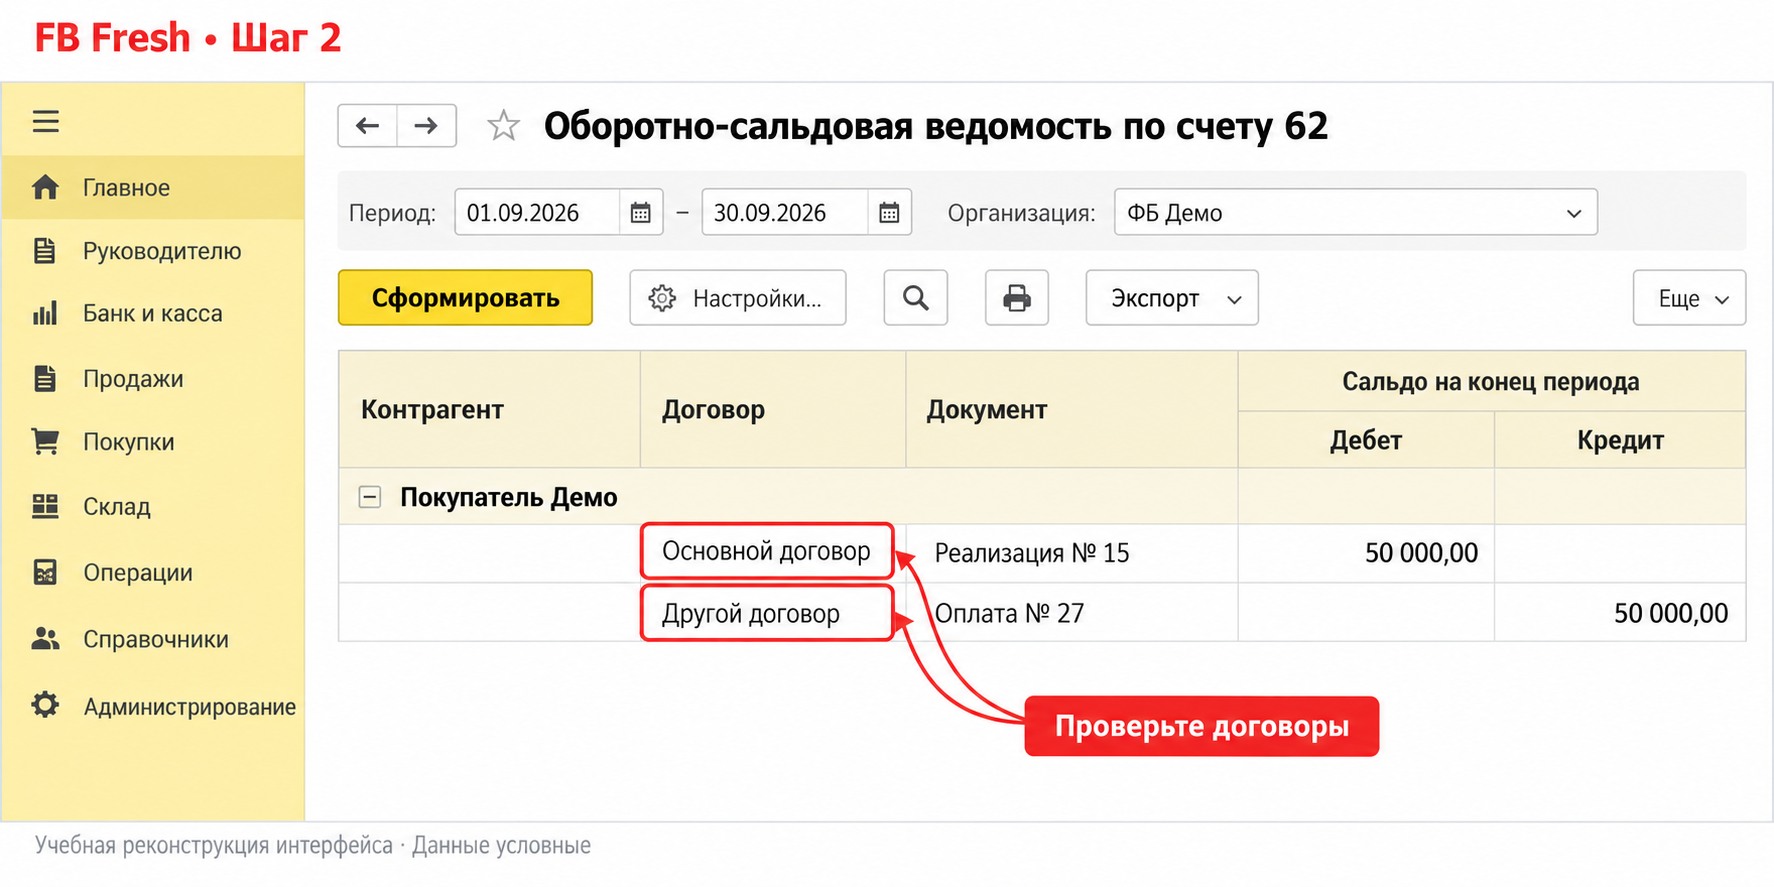
Task: Open the Организация dropdown ФБ Демо
Action: coord(1355,213)
